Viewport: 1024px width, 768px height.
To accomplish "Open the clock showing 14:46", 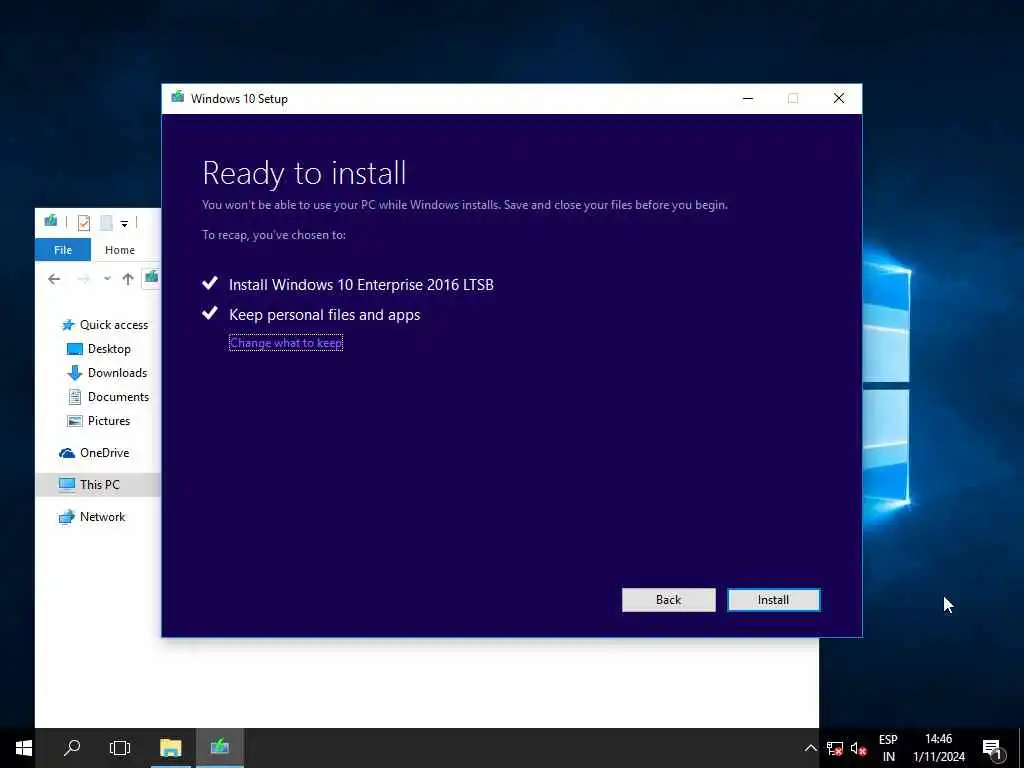I will (938, 748).
